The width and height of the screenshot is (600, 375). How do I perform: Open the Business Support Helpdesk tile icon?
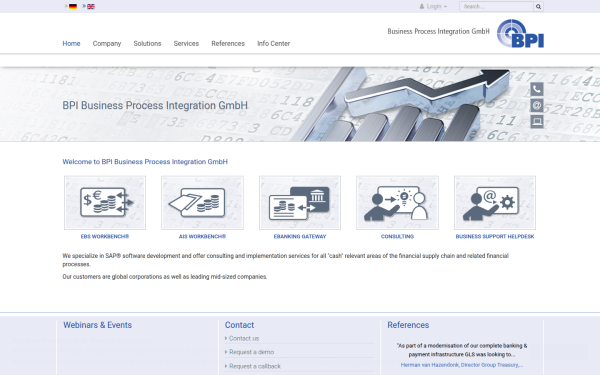click(495, 203)
